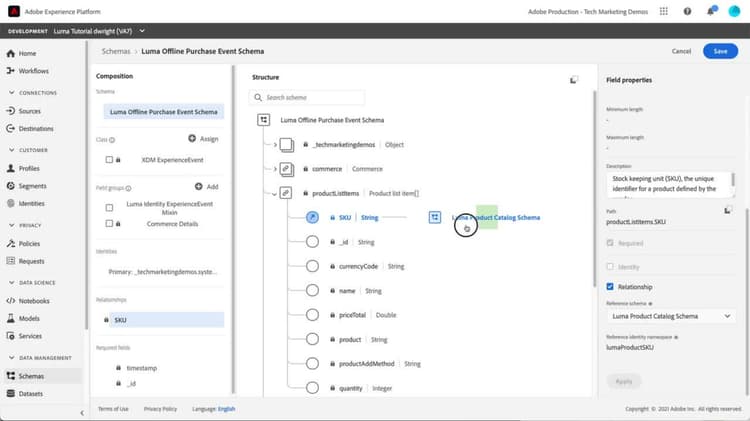Select the currencyCode field circle

pyautogui.click(x=312, y=266)
